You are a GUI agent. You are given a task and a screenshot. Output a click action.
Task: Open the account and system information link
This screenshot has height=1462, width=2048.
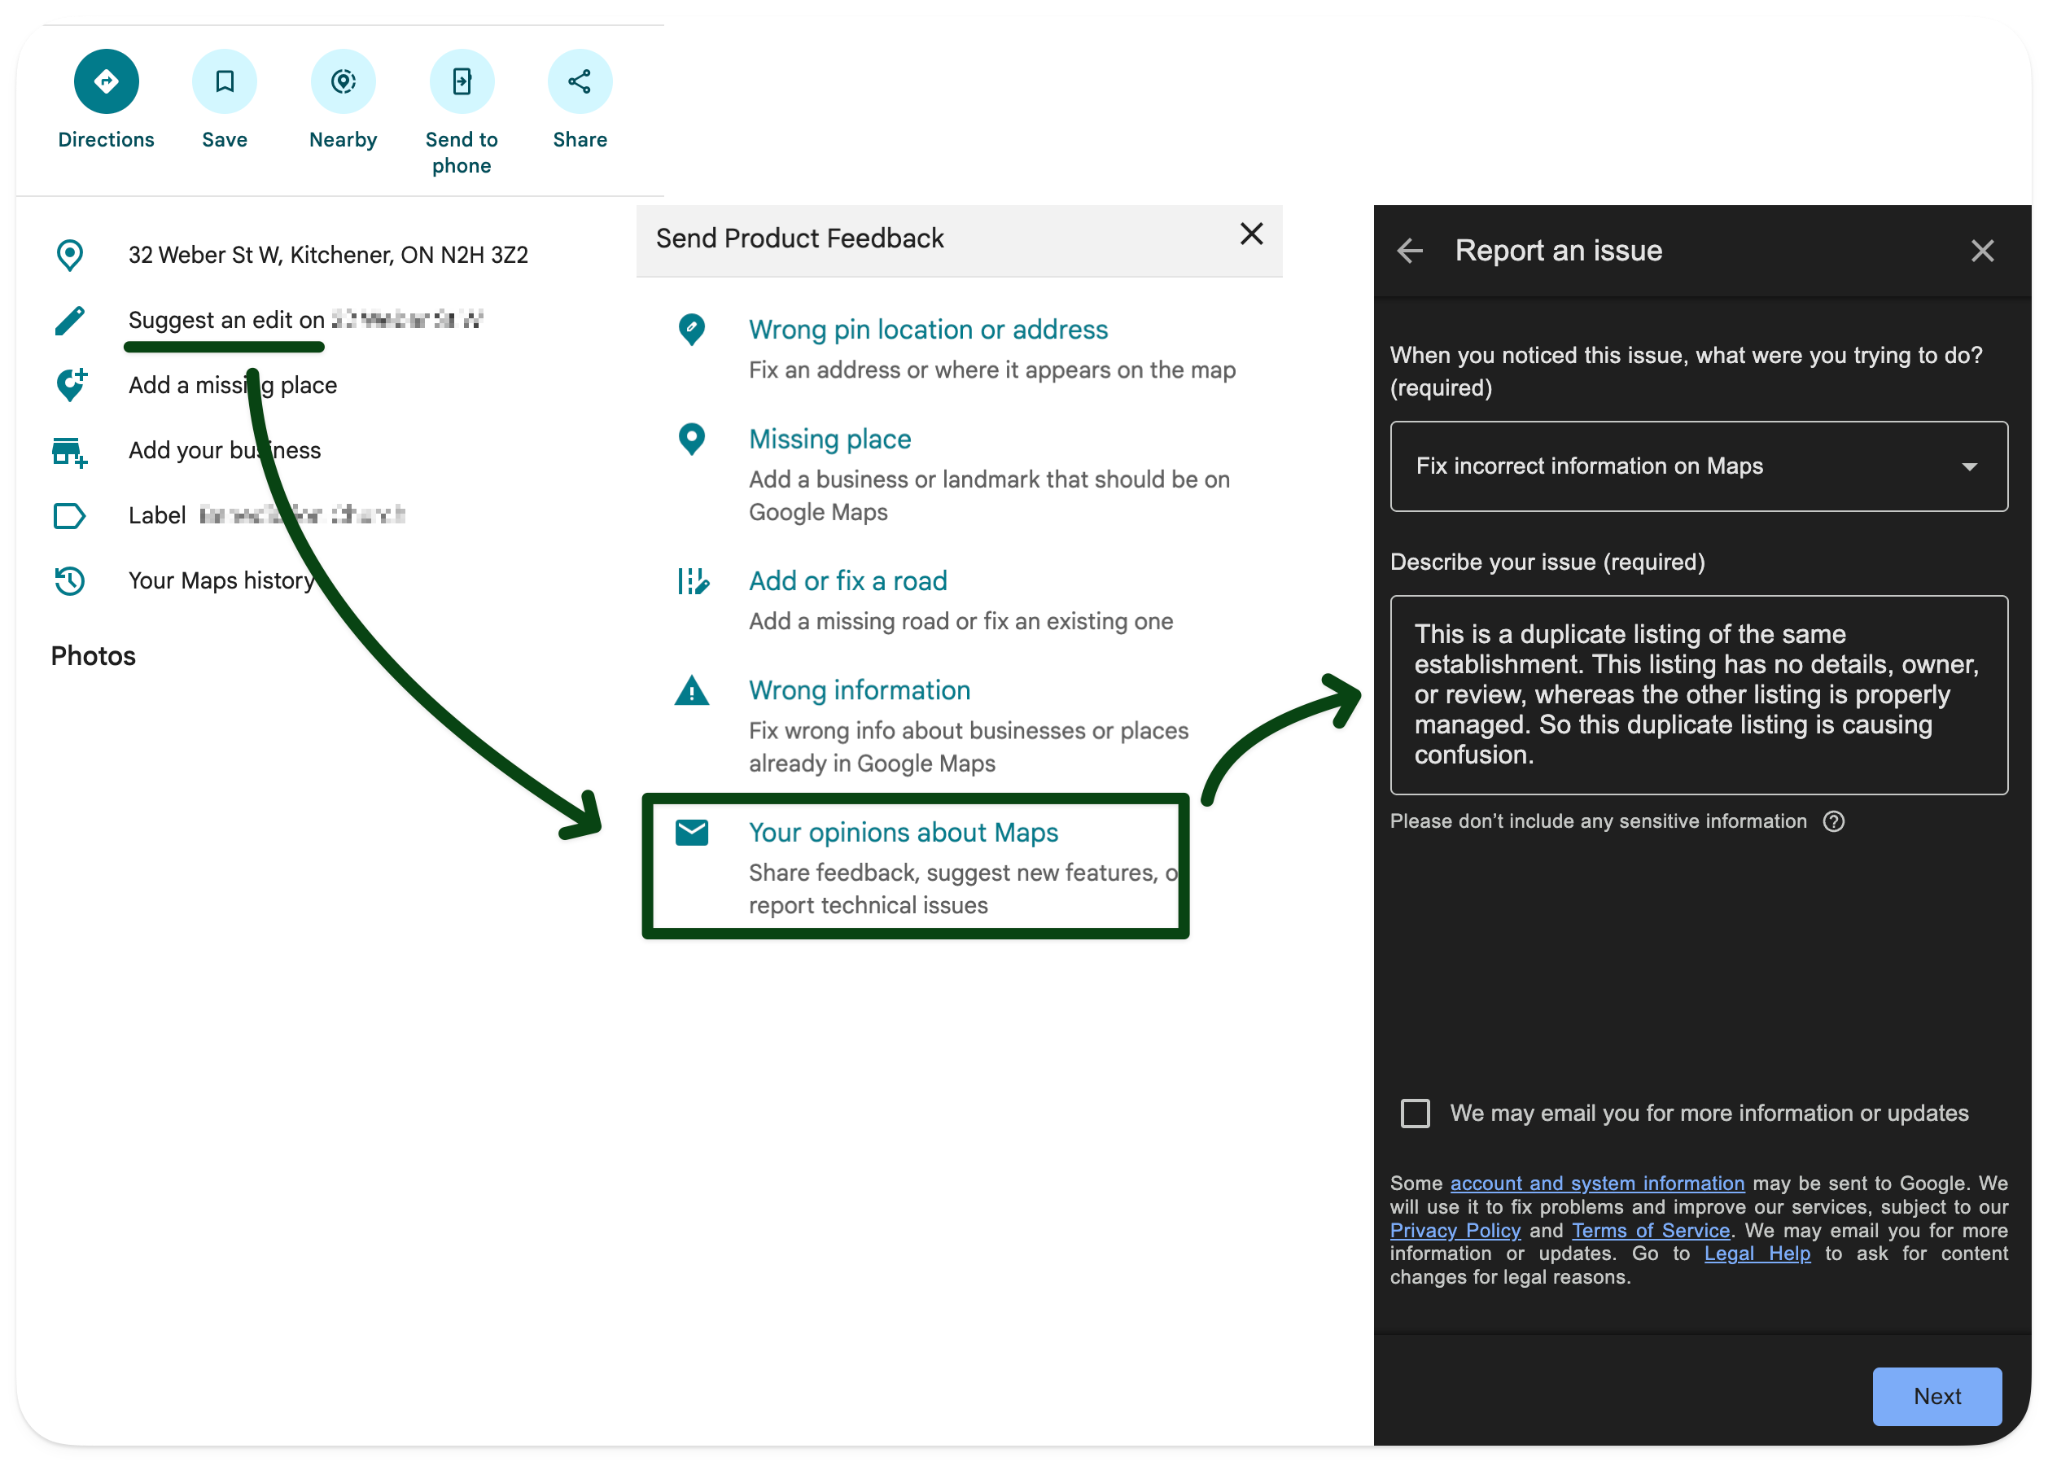(x=1597, y=1183)
